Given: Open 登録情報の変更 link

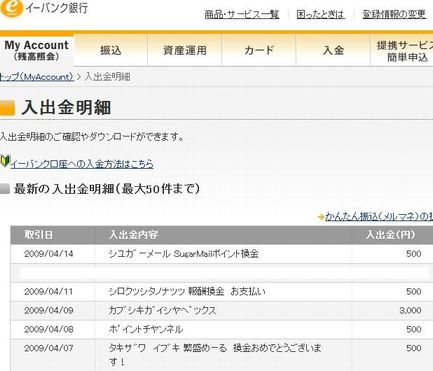Looking at the screenshot, I should (394, 14).
